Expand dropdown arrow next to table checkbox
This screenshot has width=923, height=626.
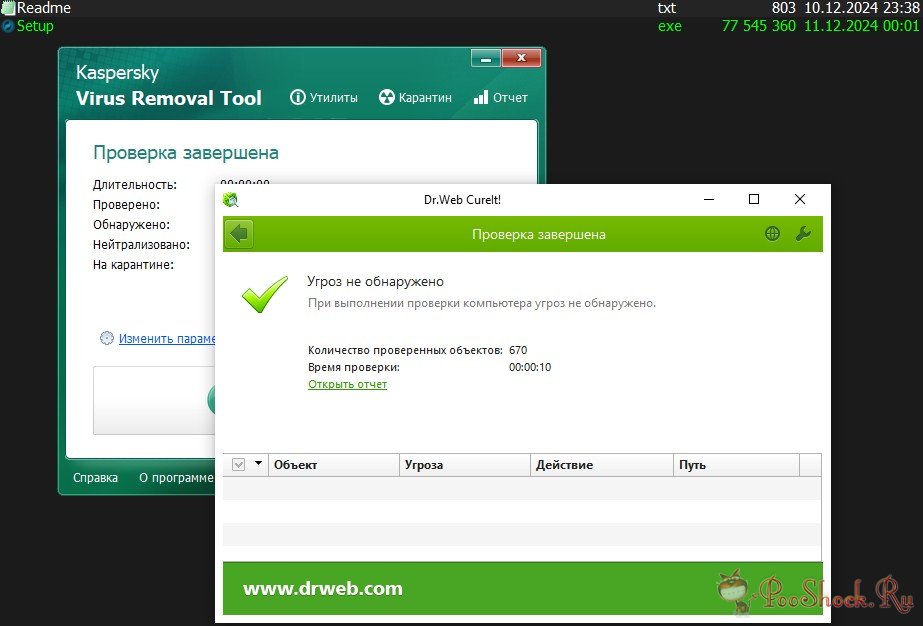[258, 463]
